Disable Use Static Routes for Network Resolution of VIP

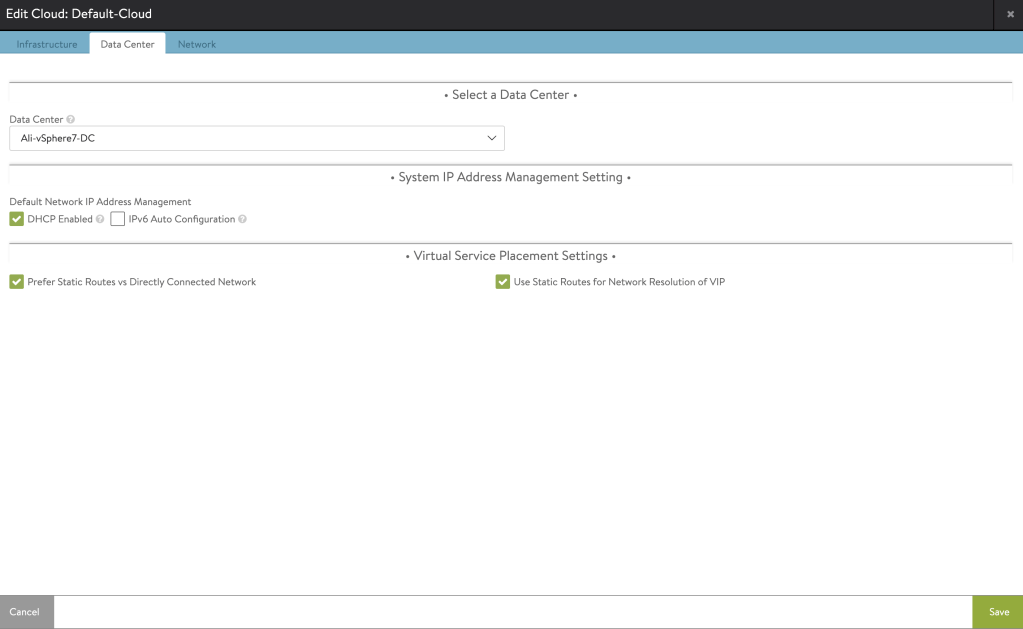tap(502, 282)
